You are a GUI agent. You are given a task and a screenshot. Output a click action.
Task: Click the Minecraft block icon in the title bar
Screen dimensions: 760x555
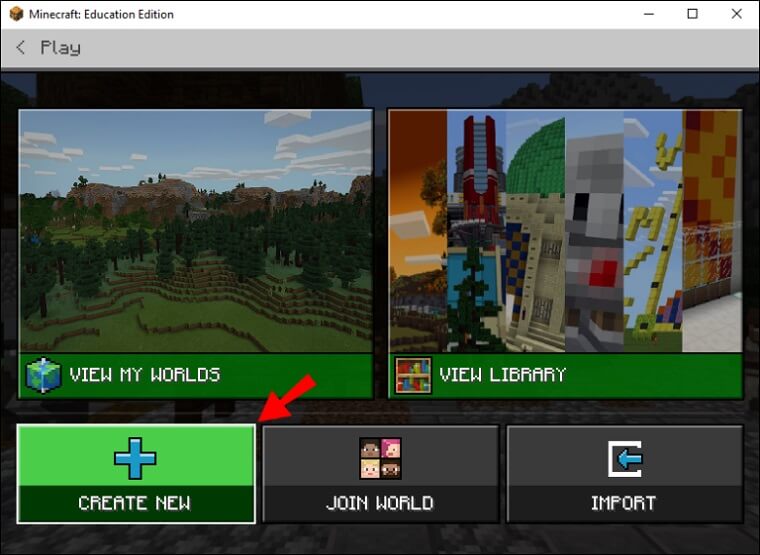pyautogui.click(x=16, y=14)
